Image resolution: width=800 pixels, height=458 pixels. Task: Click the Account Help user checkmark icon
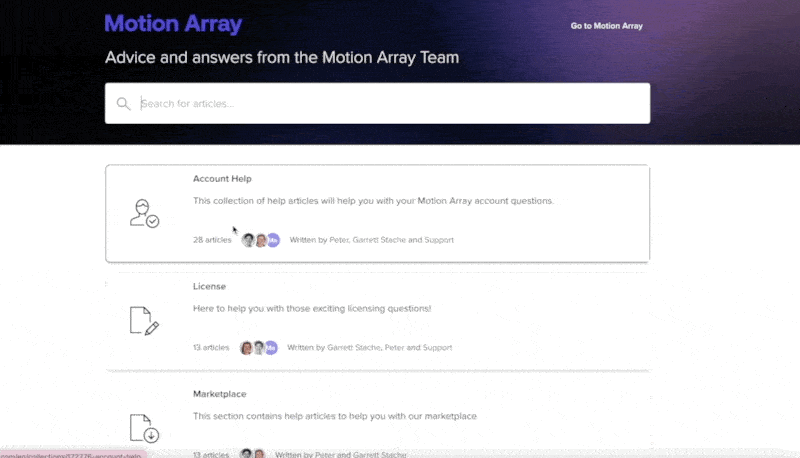[144, 213]
